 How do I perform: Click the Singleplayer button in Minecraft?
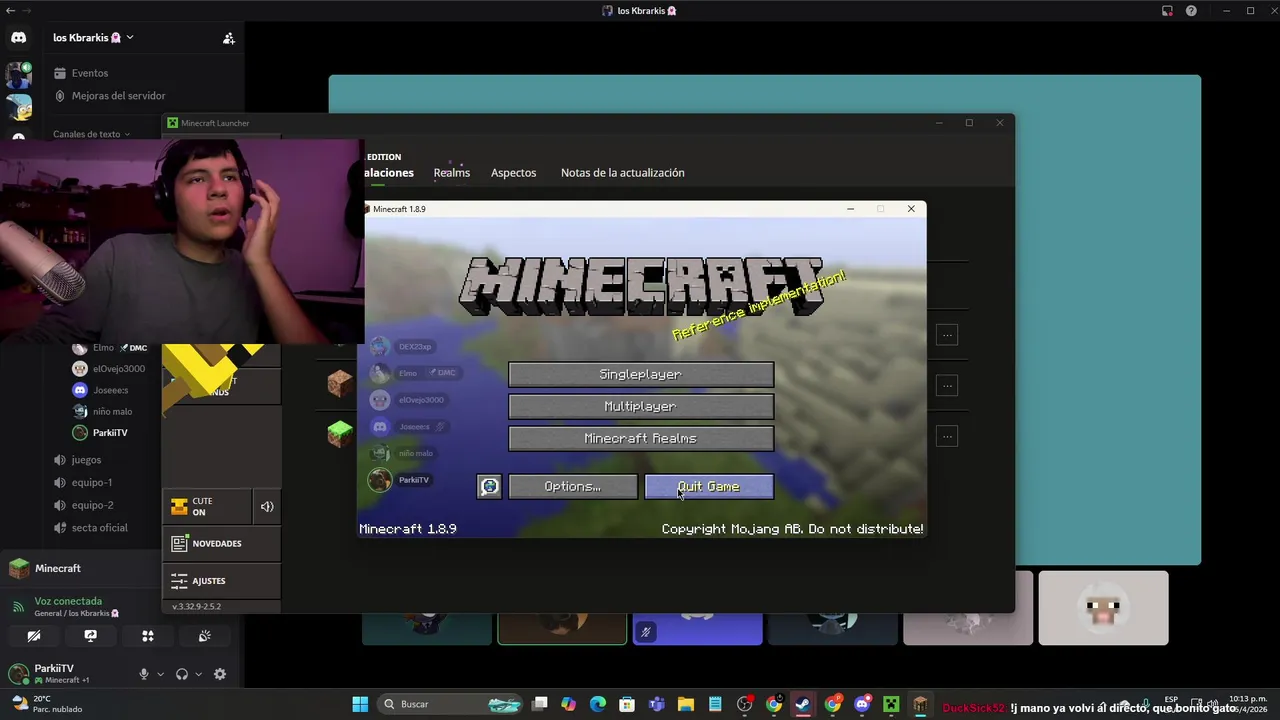(x=640, y=374)
